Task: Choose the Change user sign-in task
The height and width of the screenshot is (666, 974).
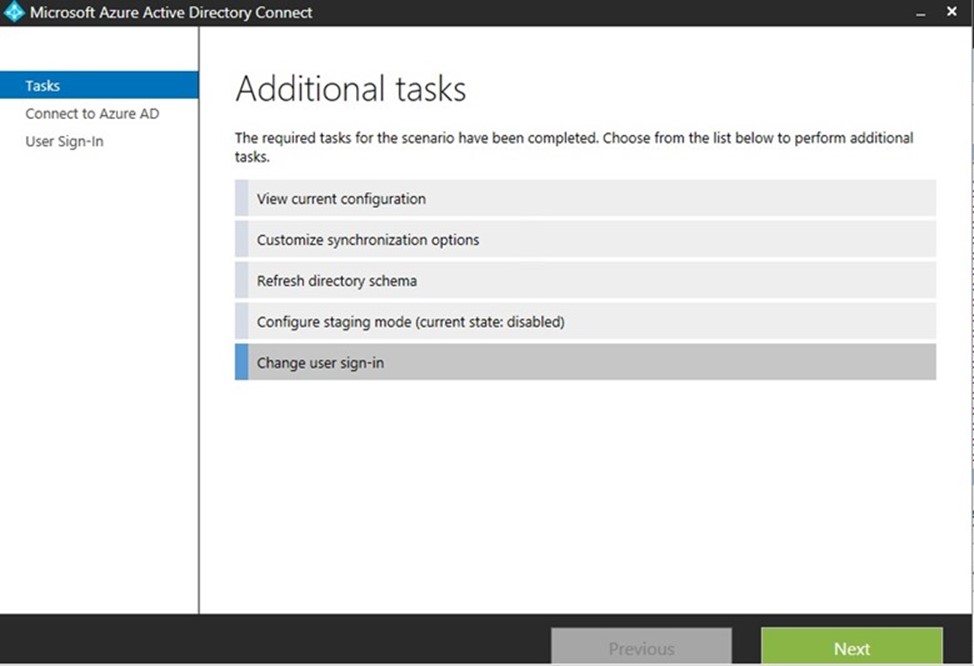Action: coord(585,362)
